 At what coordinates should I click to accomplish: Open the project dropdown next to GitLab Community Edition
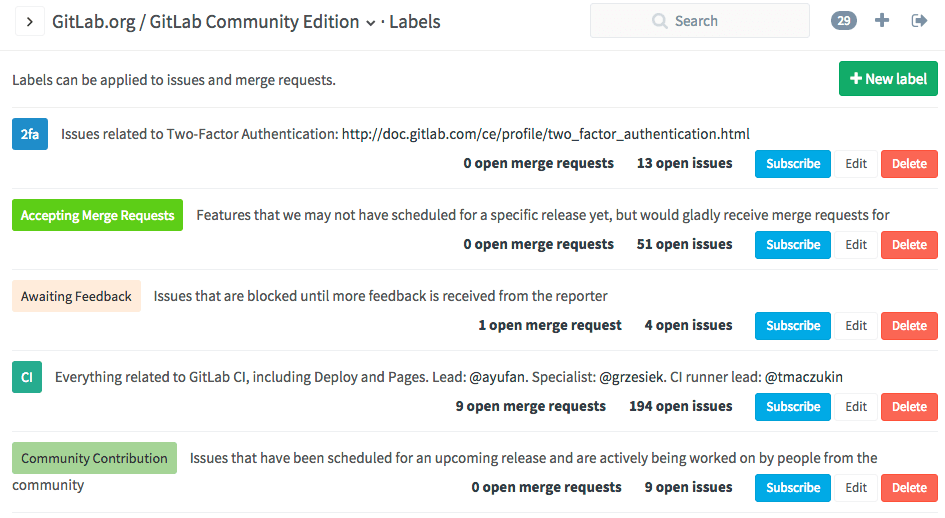pyautogui.click(x=371, y=22)
